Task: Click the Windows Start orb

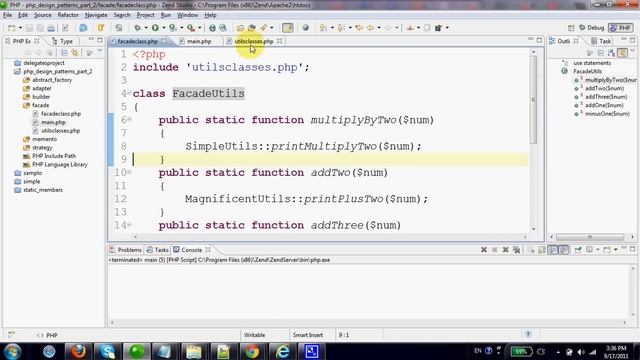Action: pos(12,351)
